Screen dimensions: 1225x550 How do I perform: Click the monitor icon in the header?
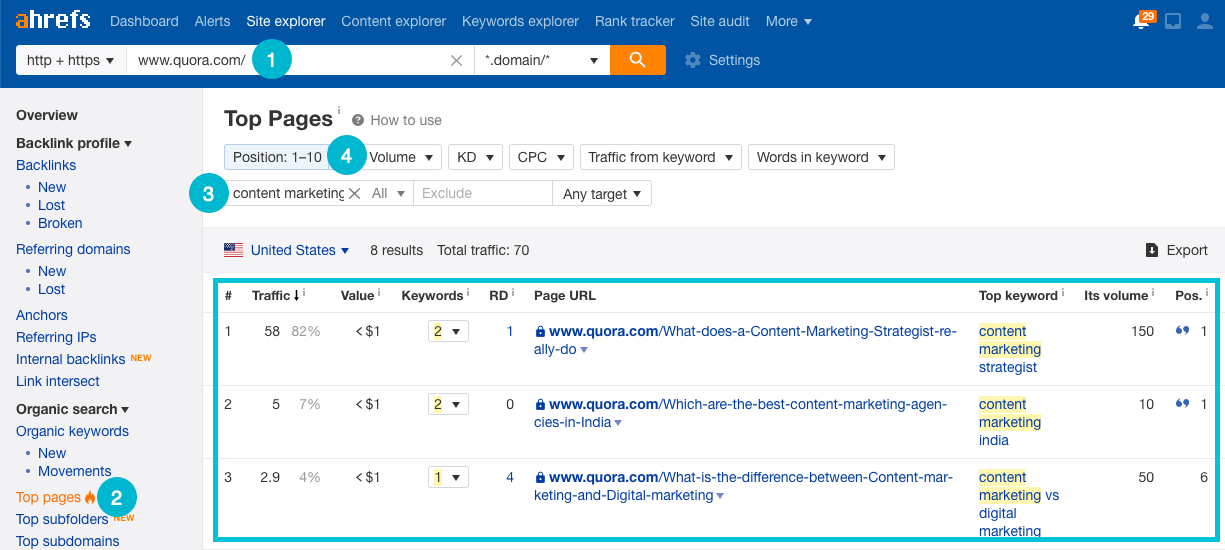click(x=1174, y=21)
